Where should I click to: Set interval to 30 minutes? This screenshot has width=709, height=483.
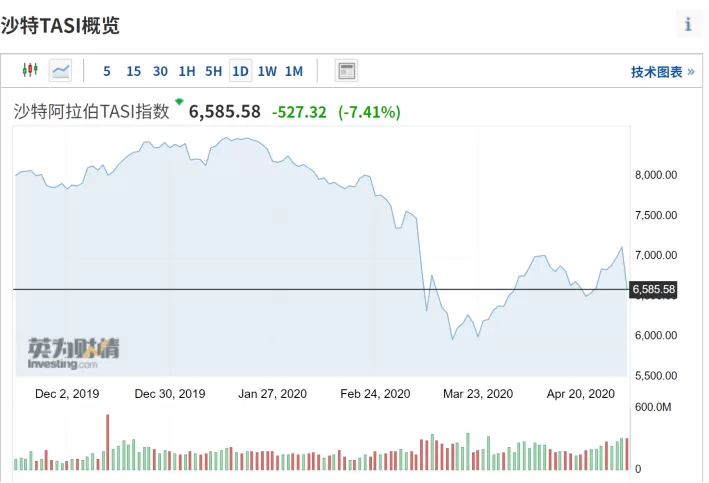tap(160, 71)
